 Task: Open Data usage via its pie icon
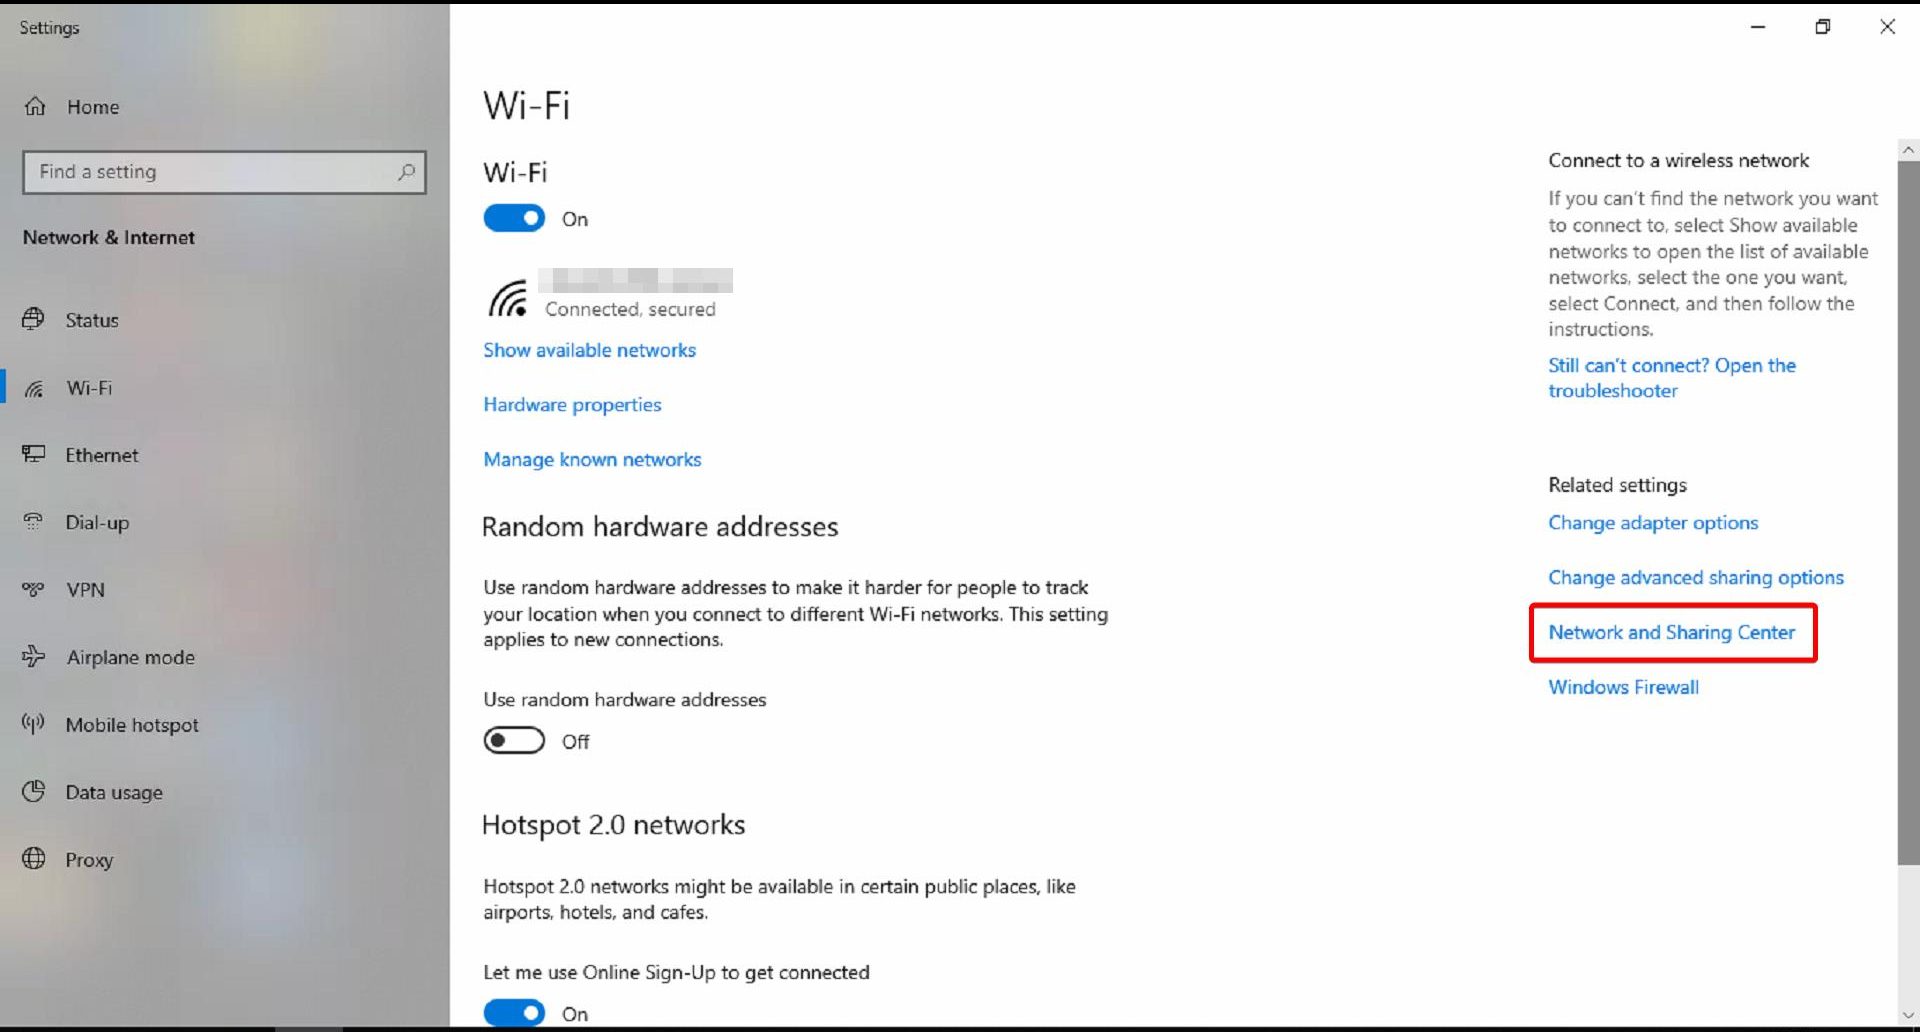(x=33, y=791)
